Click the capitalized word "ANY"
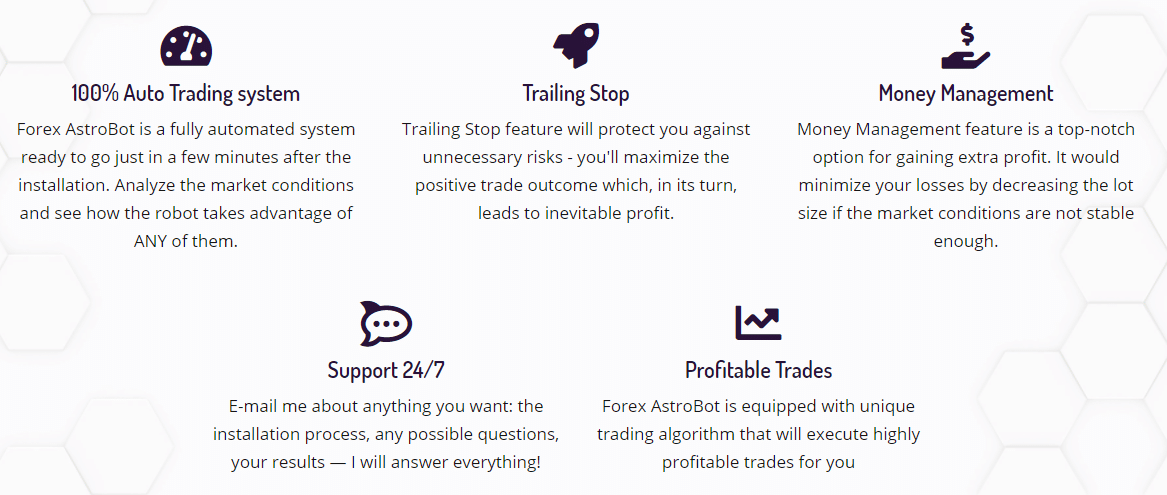 (x=153, y=242)
